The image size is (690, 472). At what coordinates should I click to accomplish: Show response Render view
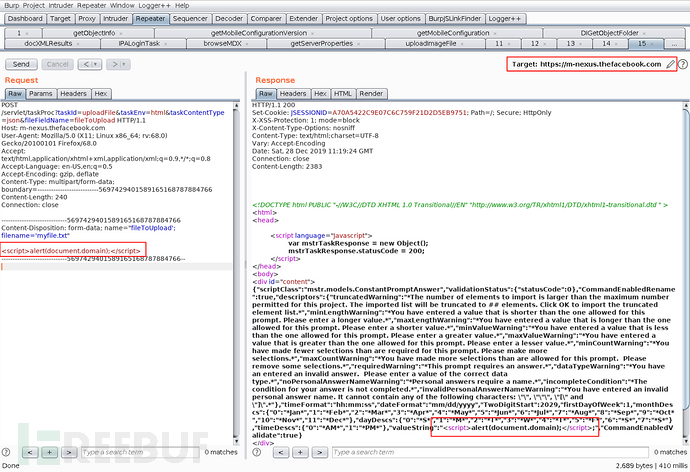click(x=371, y=93)
